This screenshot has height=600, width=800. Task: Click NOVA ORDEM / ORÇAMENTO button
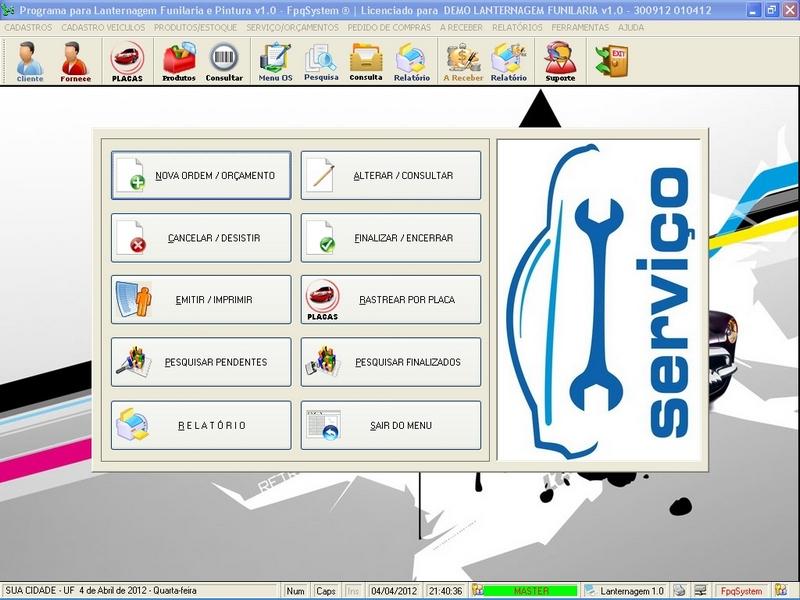click(201, 175)
